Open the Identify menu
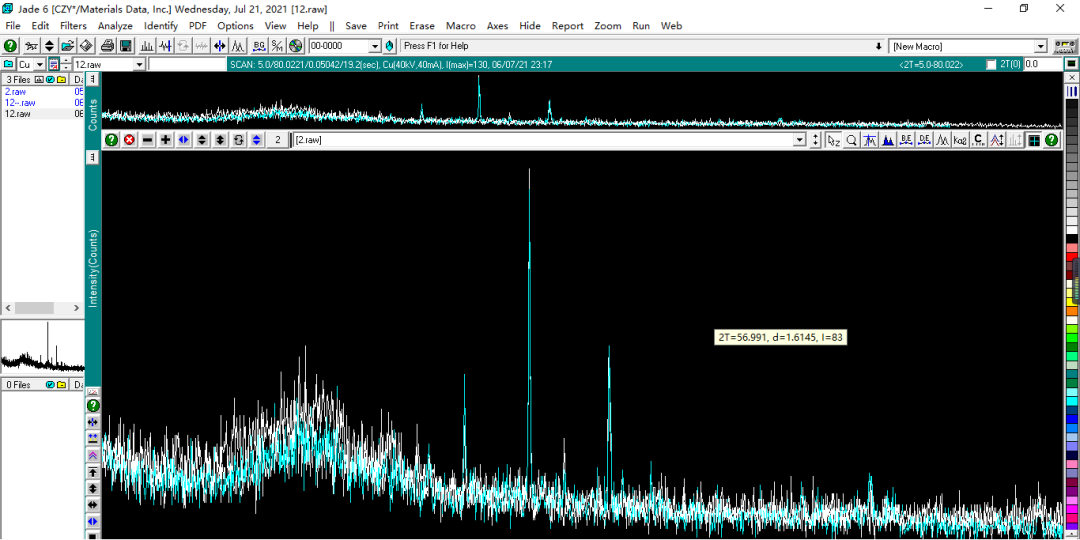The width and height of the screenshot is (1080, 540). (161, 26)
